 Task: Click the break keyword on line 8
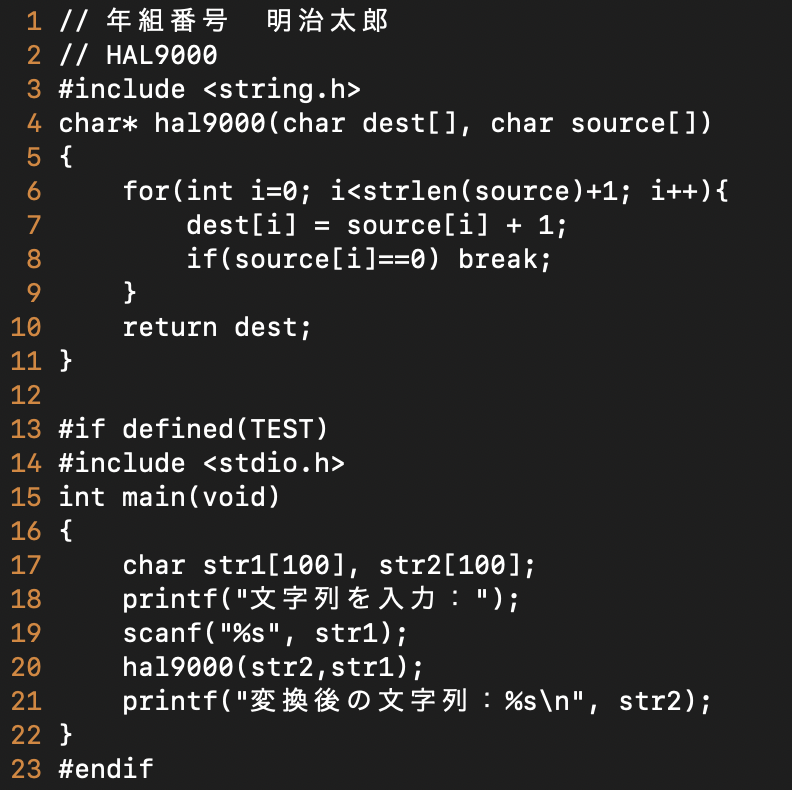(x=498, y=259)
